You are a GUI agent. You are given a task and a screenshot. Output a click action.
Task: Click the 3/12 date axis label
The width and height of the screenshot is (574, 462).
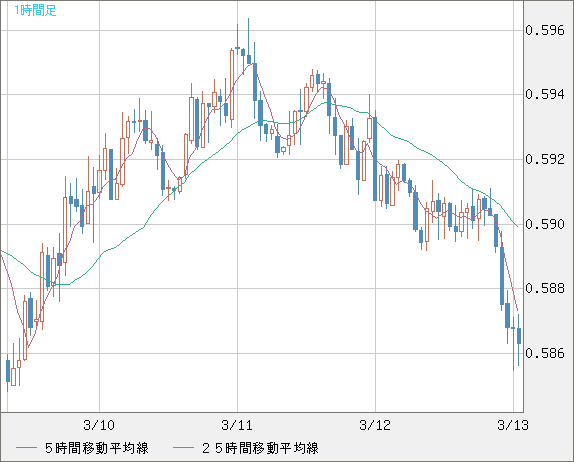point(375,425)
